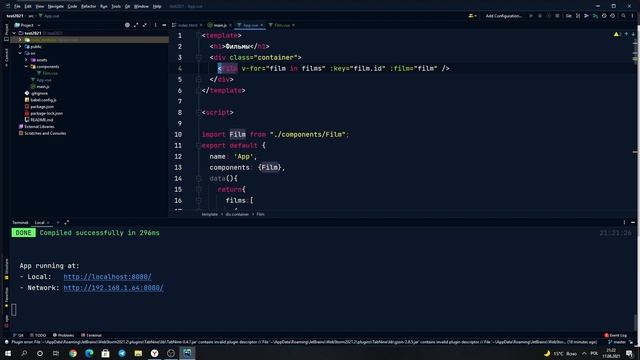Screen dimensions: 640x360
Task: Add a new terminal session with plus
Action: click(58, 222)
